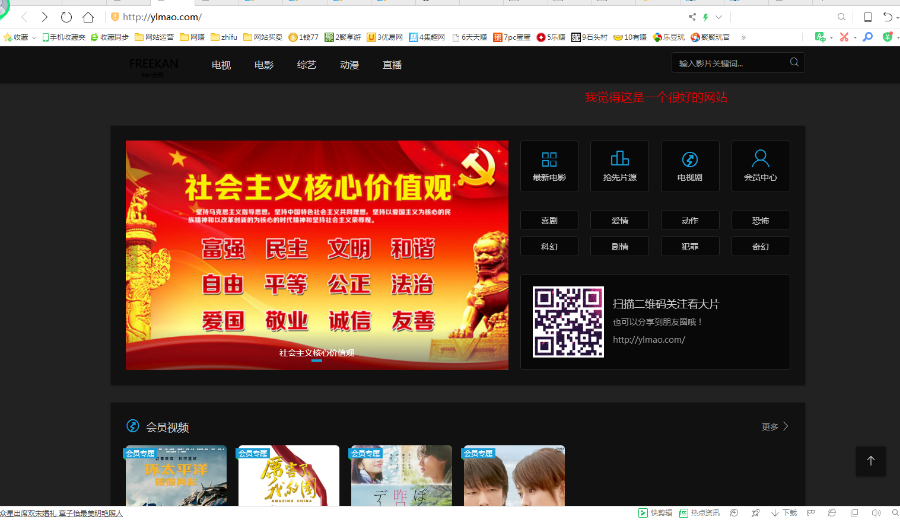This screenshot has width=900, height=520.
Task: Click the share icon in address bar
Action: pyautogui.click(x=692, y=17)
